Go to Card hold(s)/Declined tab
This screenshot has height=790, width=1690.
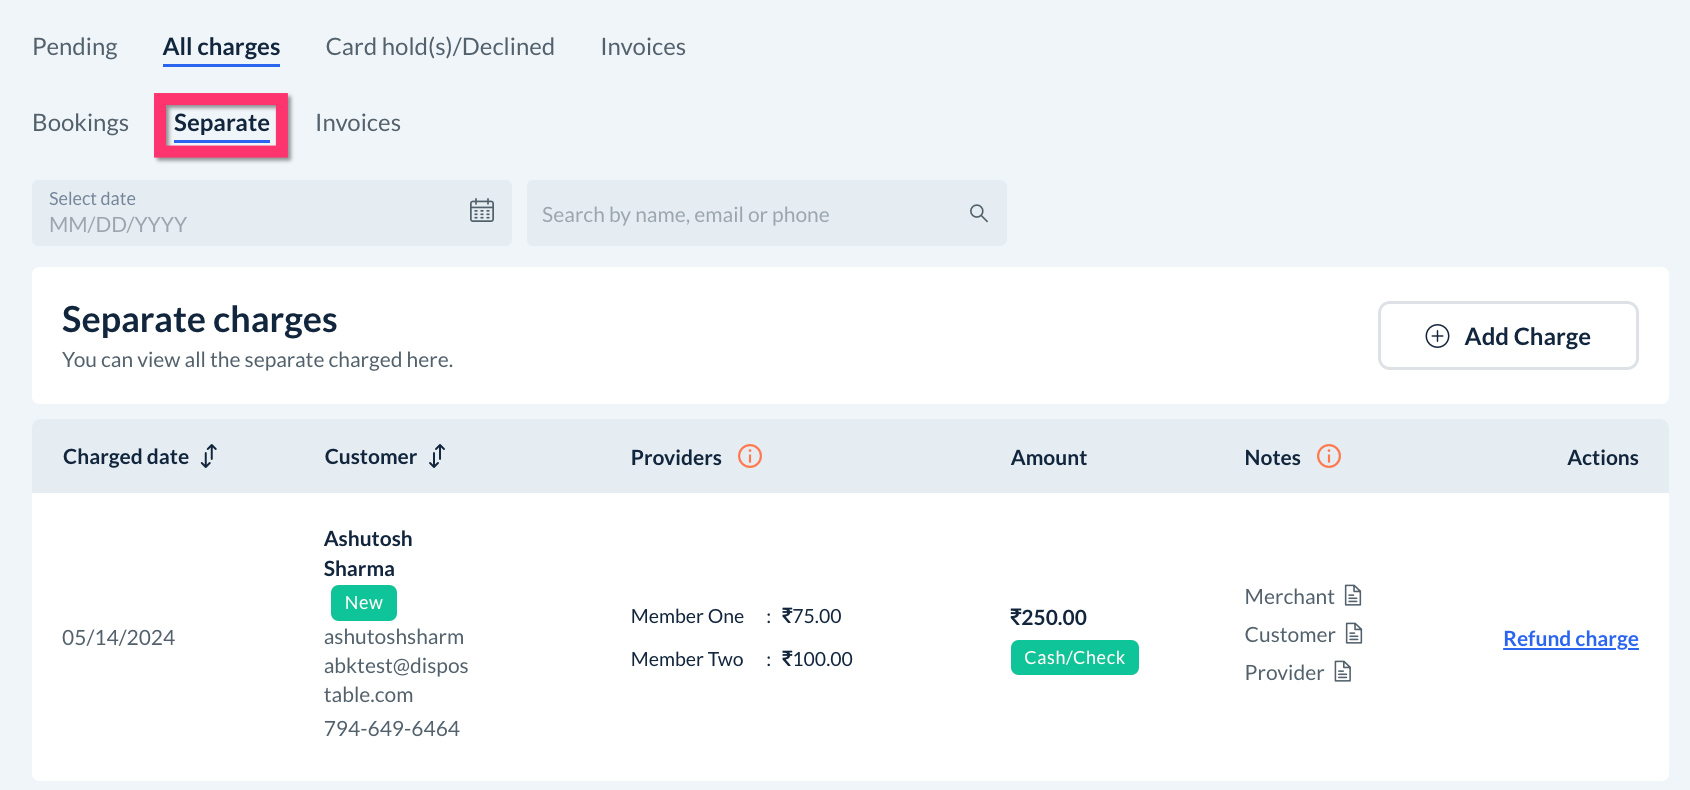(x=440, y=47)
